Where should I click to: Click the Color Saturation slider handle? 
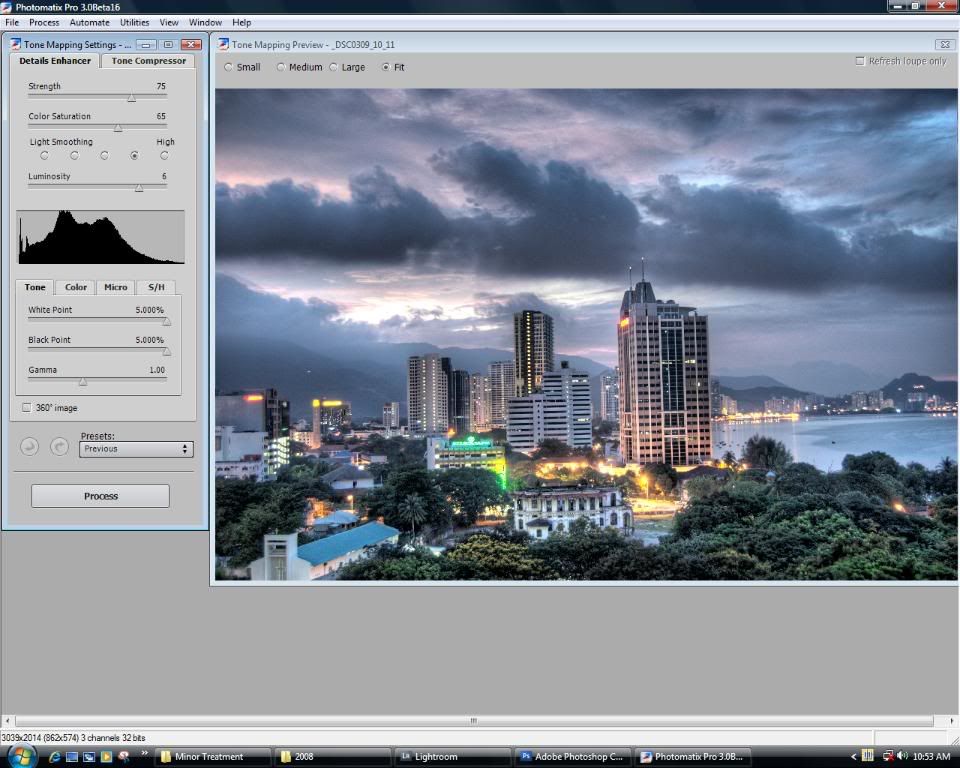pyautogui.click(x=118, y=128)
